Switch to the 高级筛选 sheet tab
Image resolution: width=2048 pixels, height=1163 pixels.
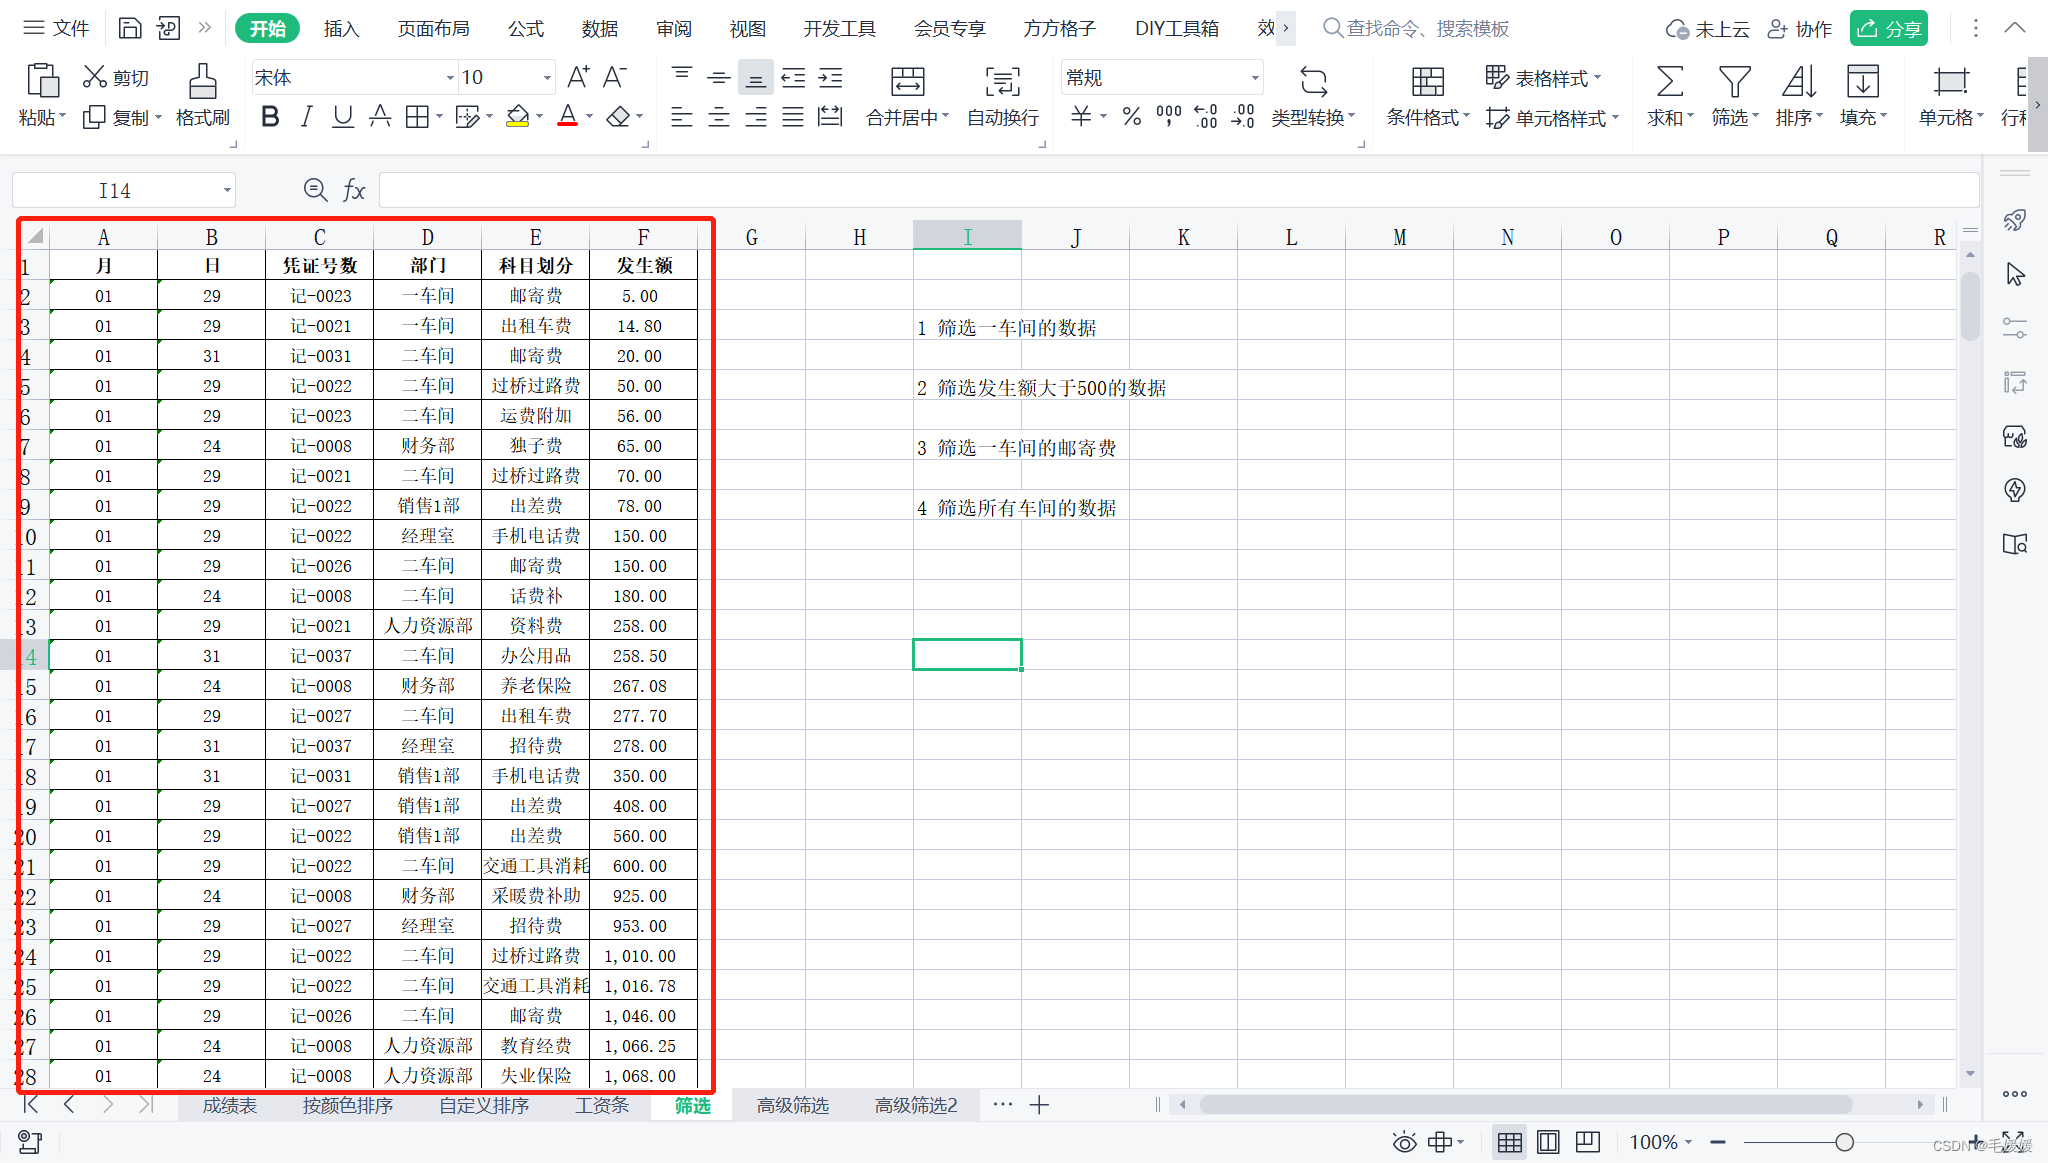pos(792,1105)
